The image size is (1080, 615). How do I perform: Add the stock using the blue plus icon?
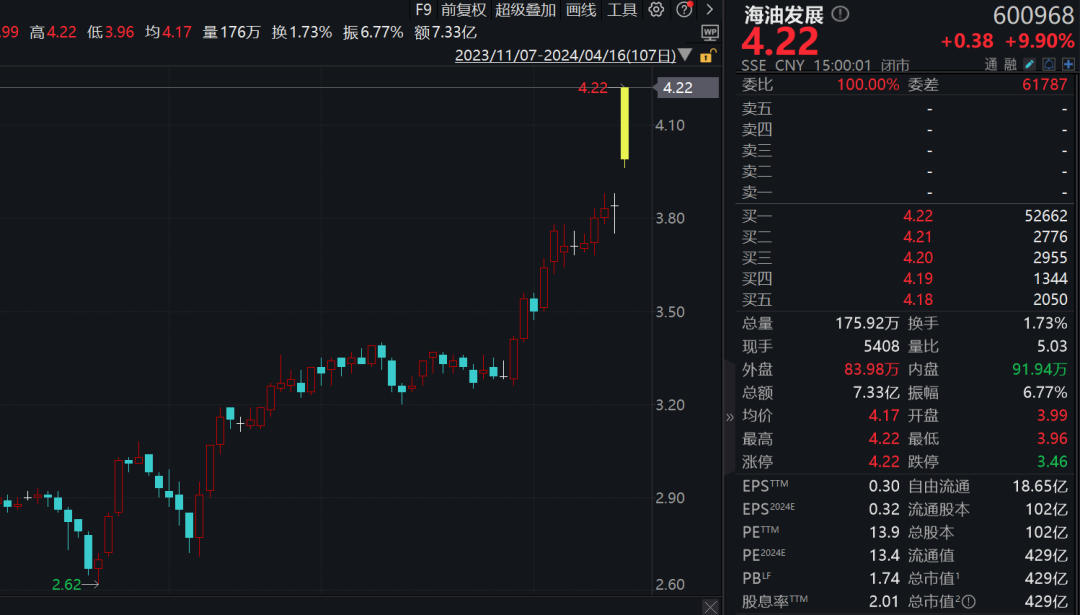click(1068, 64)
